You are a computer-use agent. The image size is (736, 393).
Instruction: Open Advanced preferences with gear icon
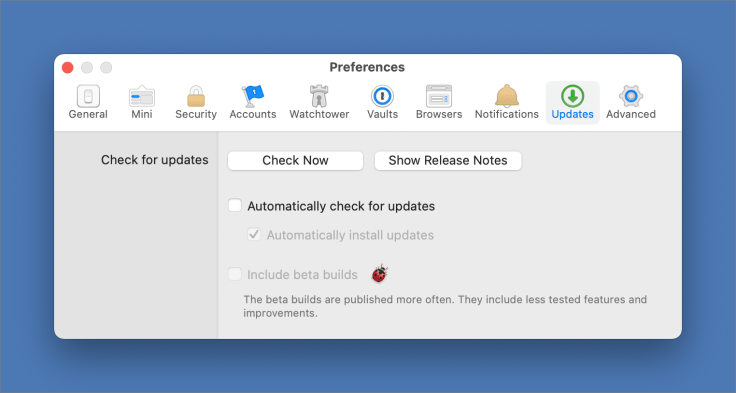click(631, 102)
